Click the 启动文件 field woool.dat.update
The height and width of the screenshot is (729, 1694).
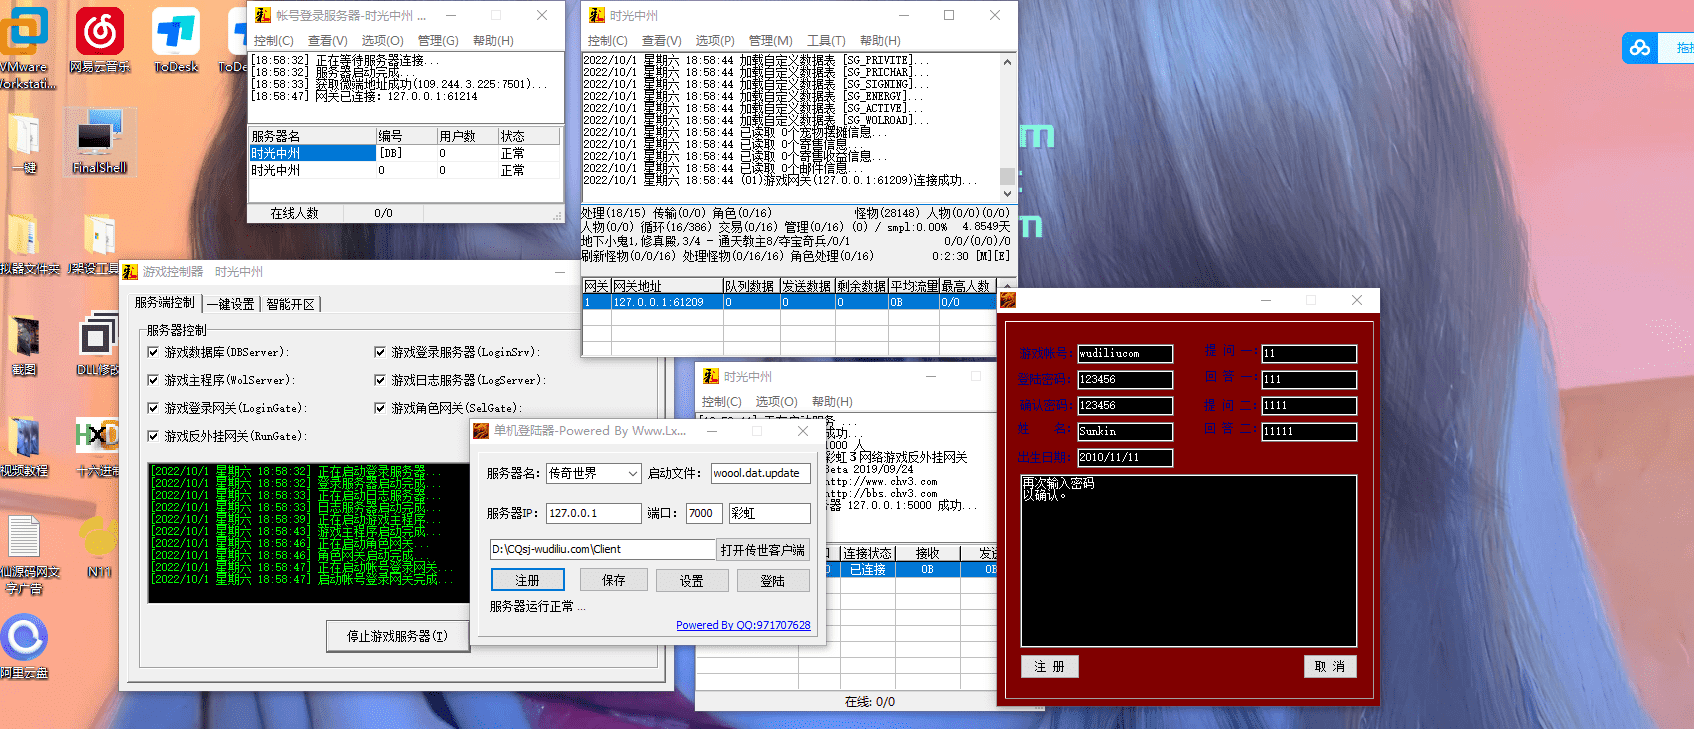click(x=760, y=473)
